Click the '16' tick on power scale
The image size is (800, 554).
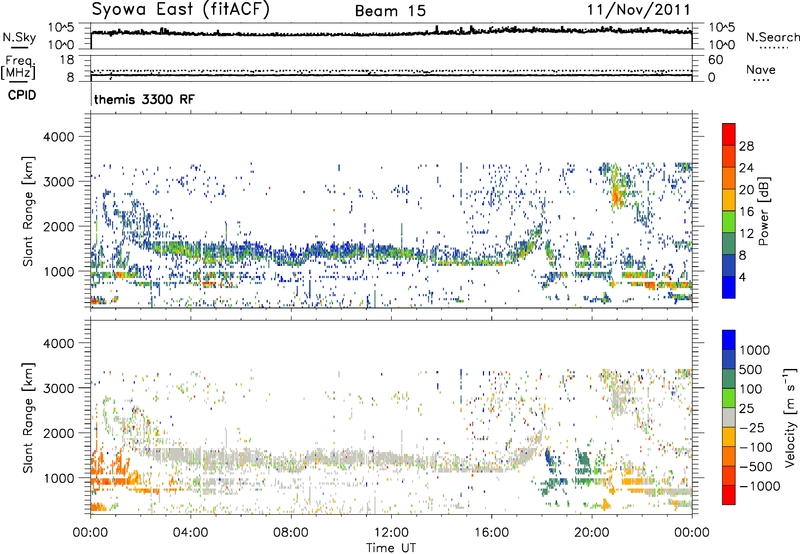click(746, 212)
